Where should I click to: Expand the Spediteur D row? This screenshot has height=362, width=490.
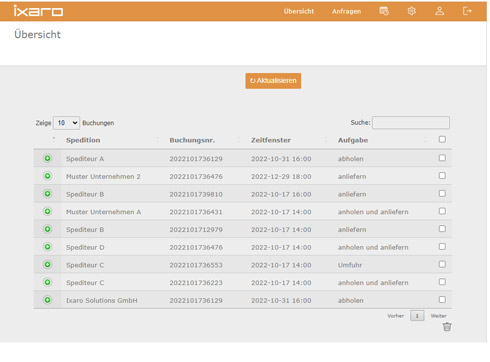coord(48,247)
